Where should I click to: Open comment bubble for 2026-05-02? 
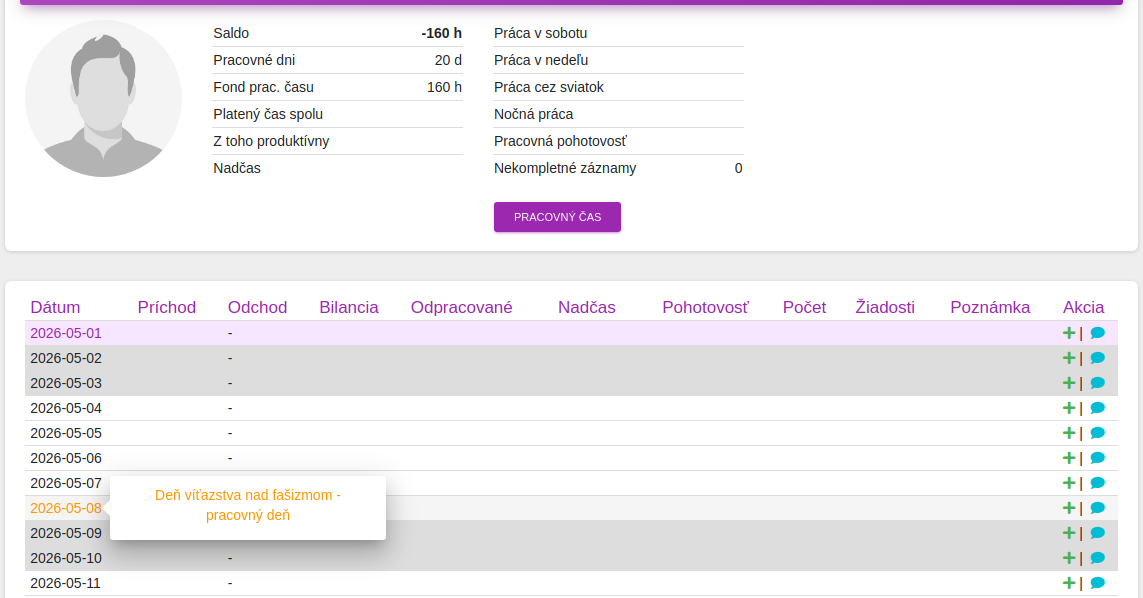(1097, 358)
